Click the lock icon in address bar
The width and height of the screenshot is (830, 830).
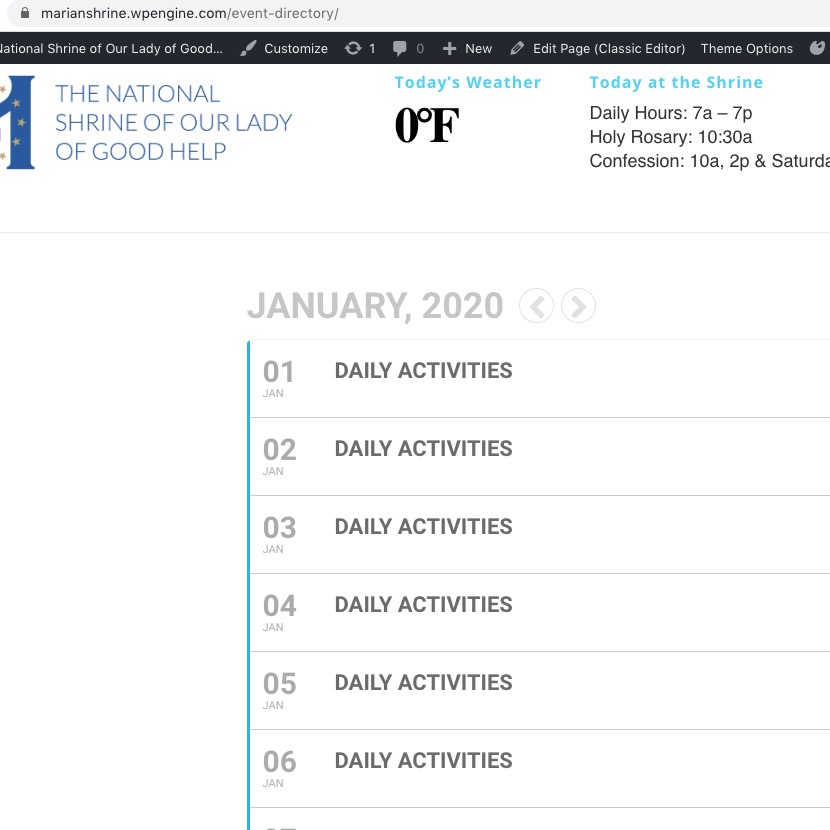pyautogui.click(x=25, y=14)
